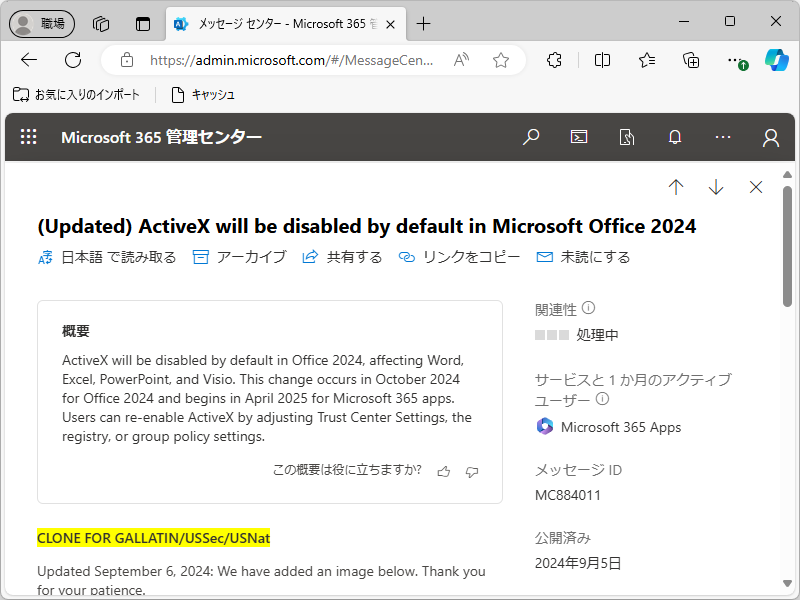Archive the message with アーカイブ
Viewport: 800px width, 600px height.
click(239, 257)
